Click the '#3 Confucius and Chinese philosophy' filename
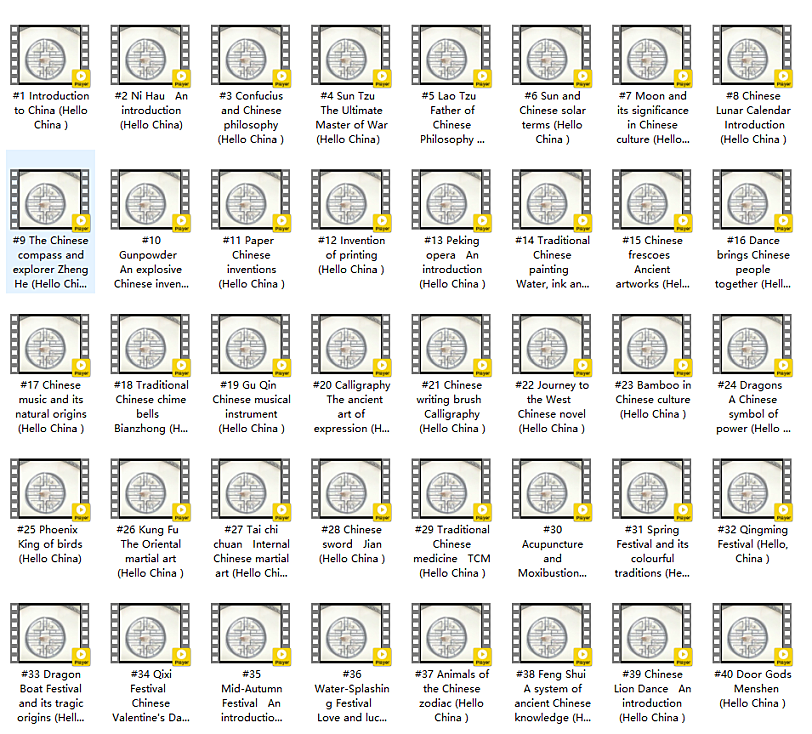The image size is (812, 734). pyautogui.click(x=251, y=118)
